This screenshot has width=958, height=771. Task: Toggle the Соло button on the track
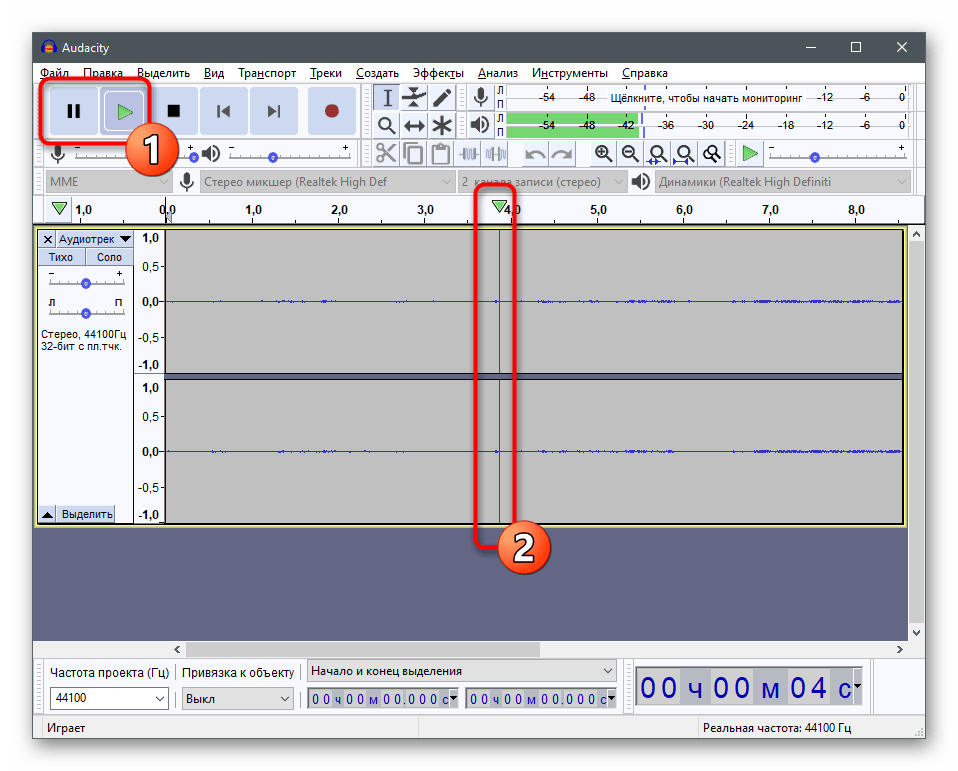109,257
